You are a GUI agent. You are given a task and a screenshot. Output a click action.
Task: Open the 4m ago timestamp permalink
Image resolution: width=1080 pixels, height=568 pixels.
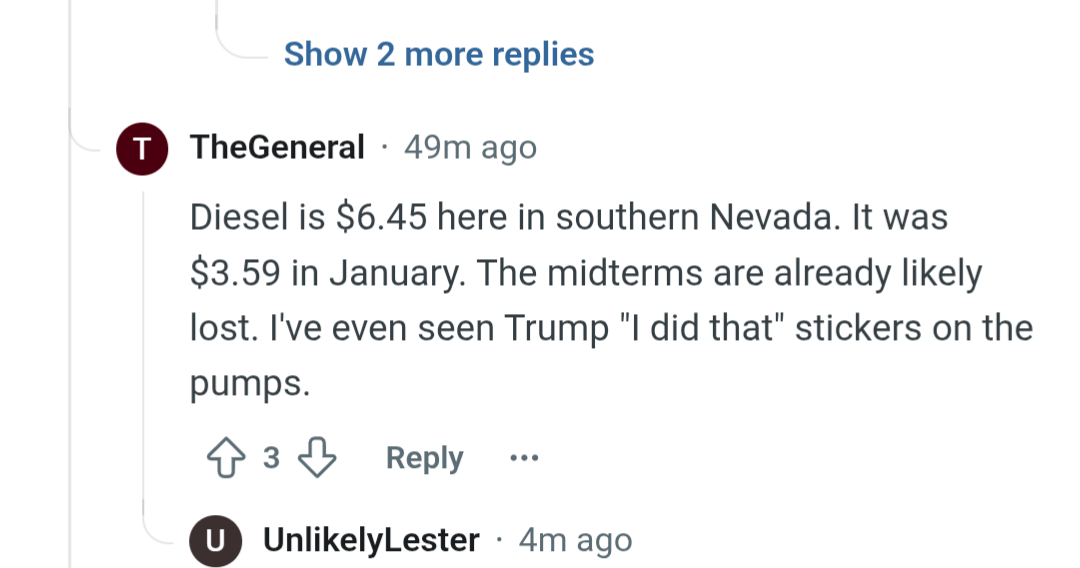tap(576, 541)
